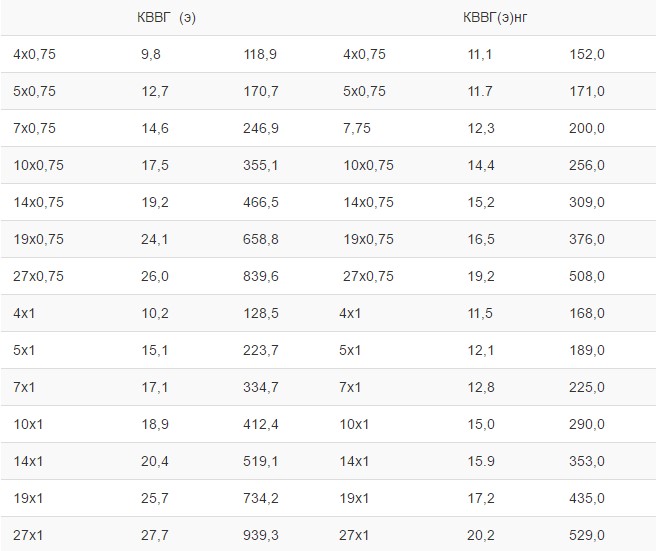Select the cell with 412,4

[261, 425]
